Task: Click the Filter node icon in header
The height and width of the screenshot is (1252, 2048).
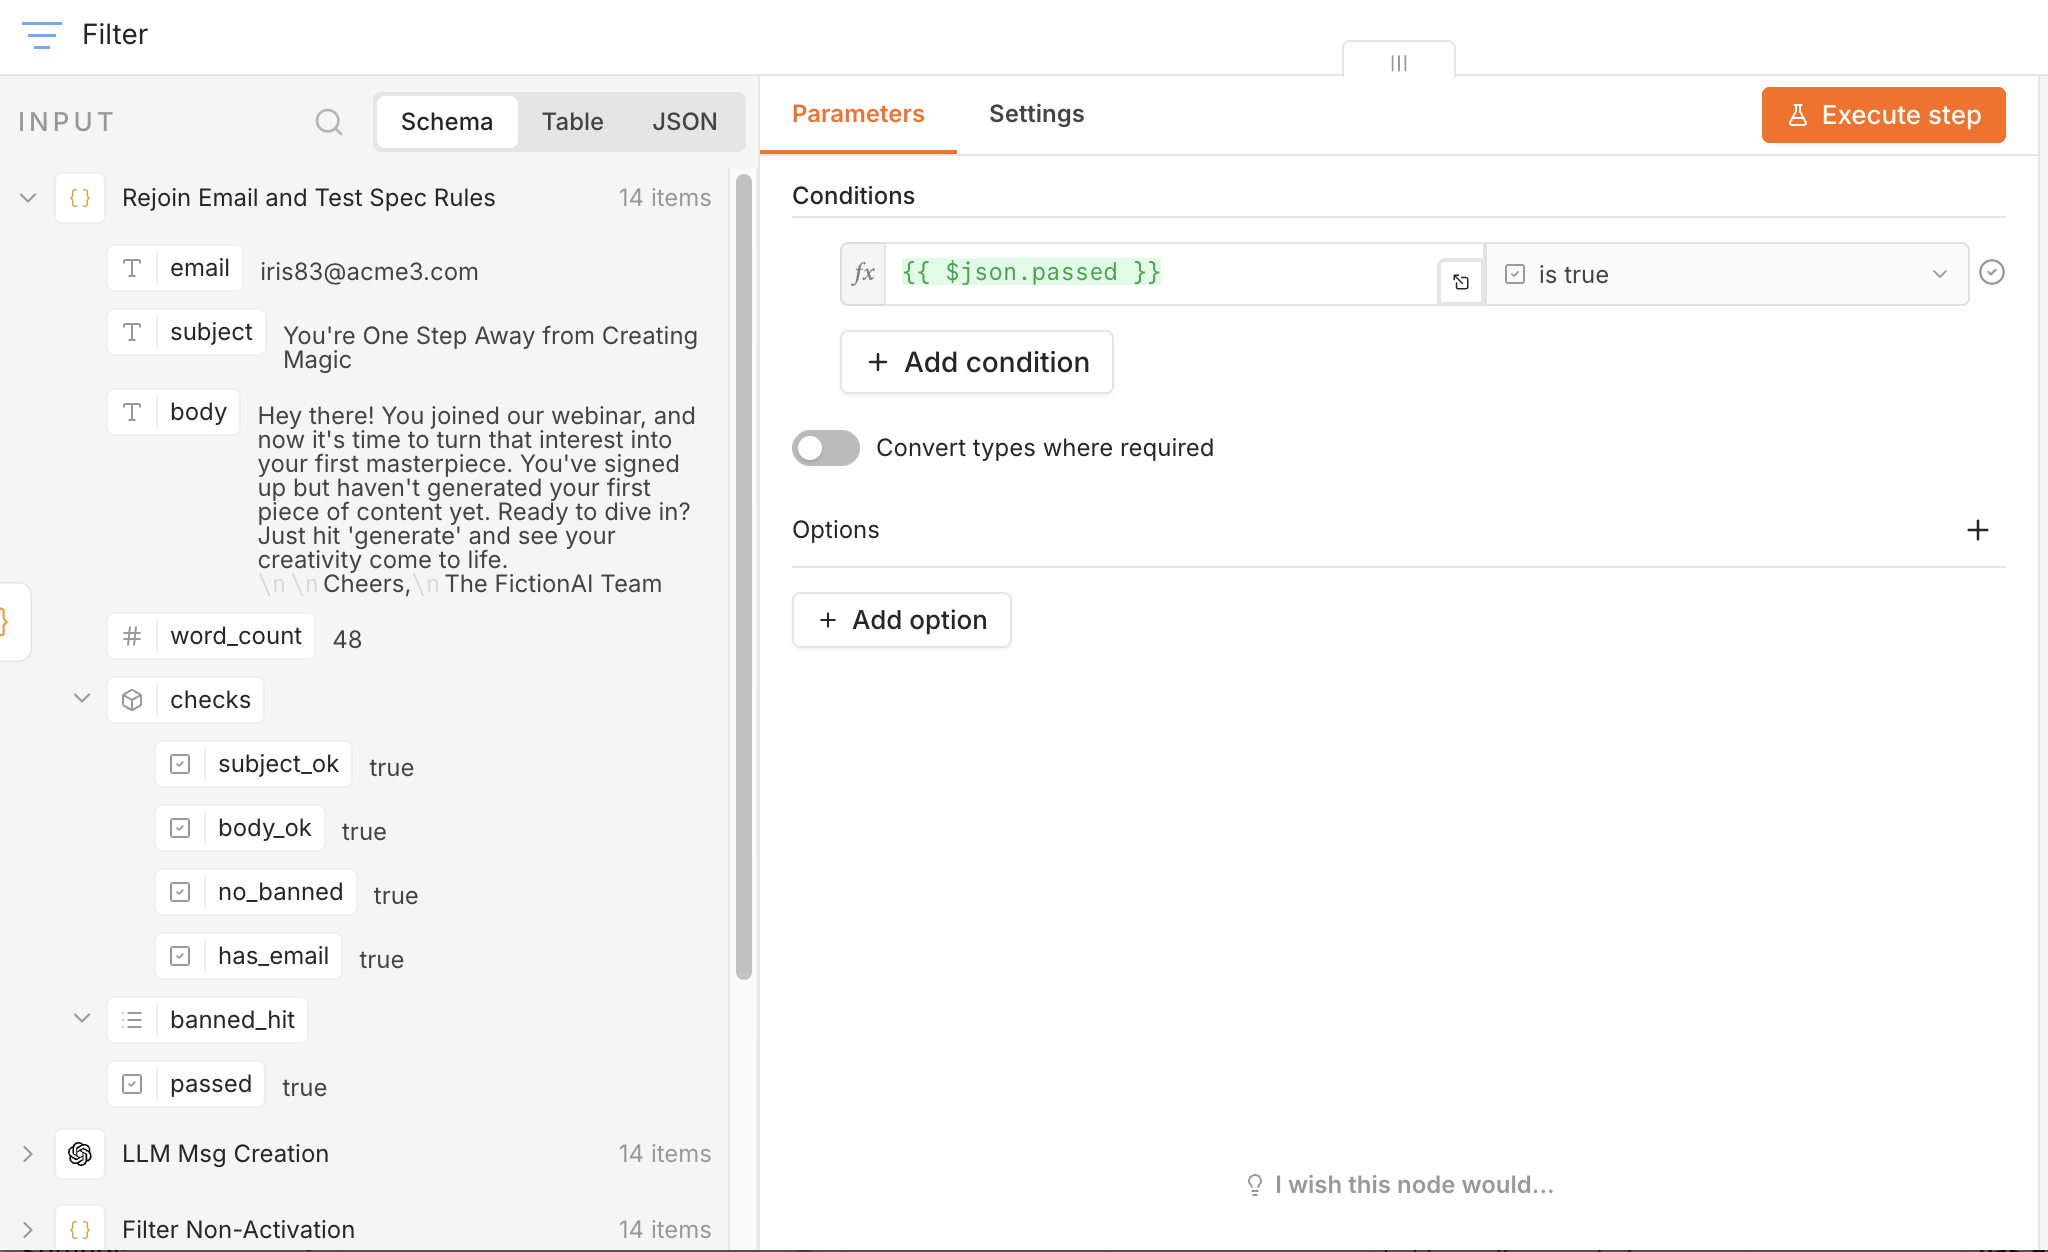Action: [x=41, y=35]
